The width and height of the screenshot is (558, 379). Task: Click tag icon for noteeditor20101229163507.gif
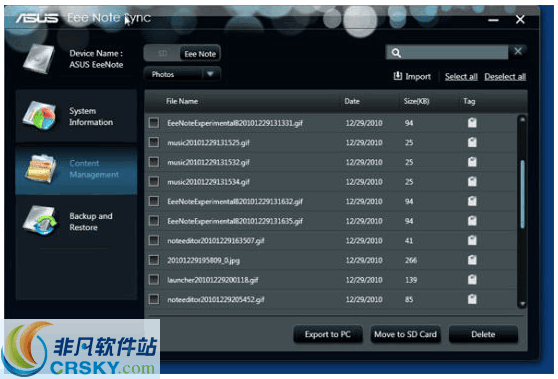tap(472, 240)
